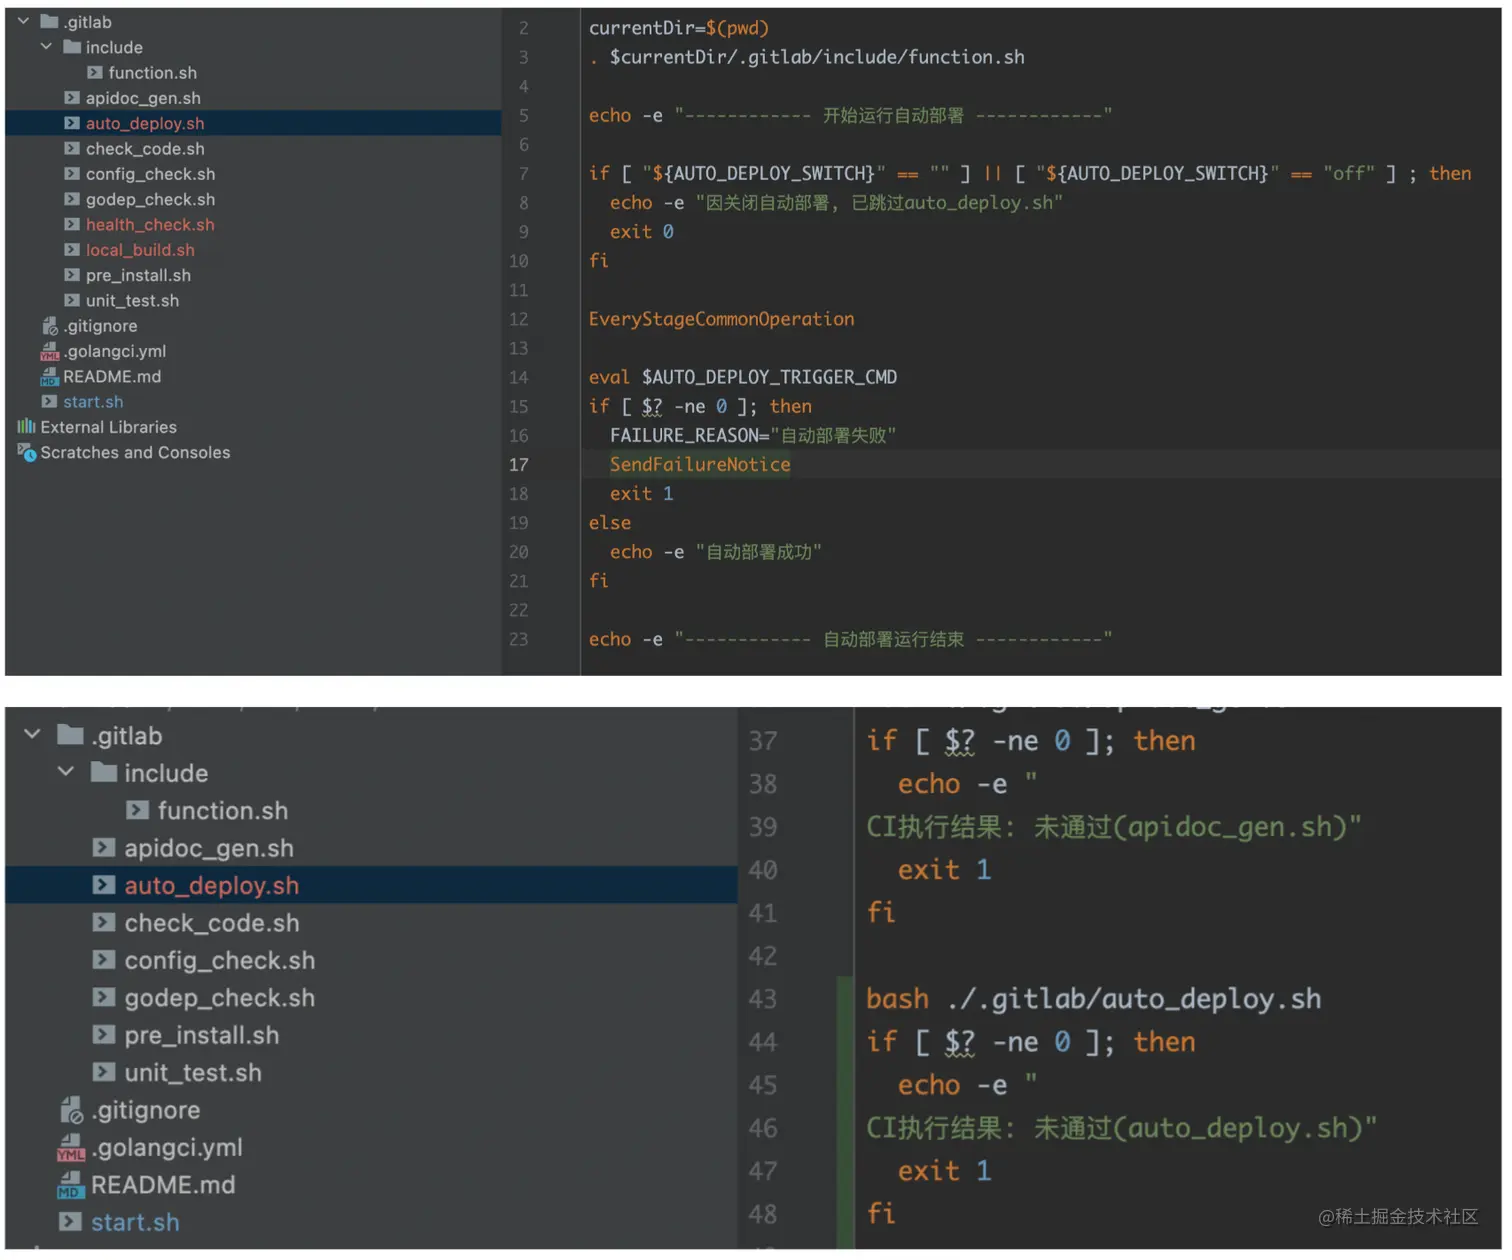Image resolution: width=1512 pixels, height=1260 pixels.
Task: Click the auto_deploy.sh file icon in lower tree
Action: point(104,885)
